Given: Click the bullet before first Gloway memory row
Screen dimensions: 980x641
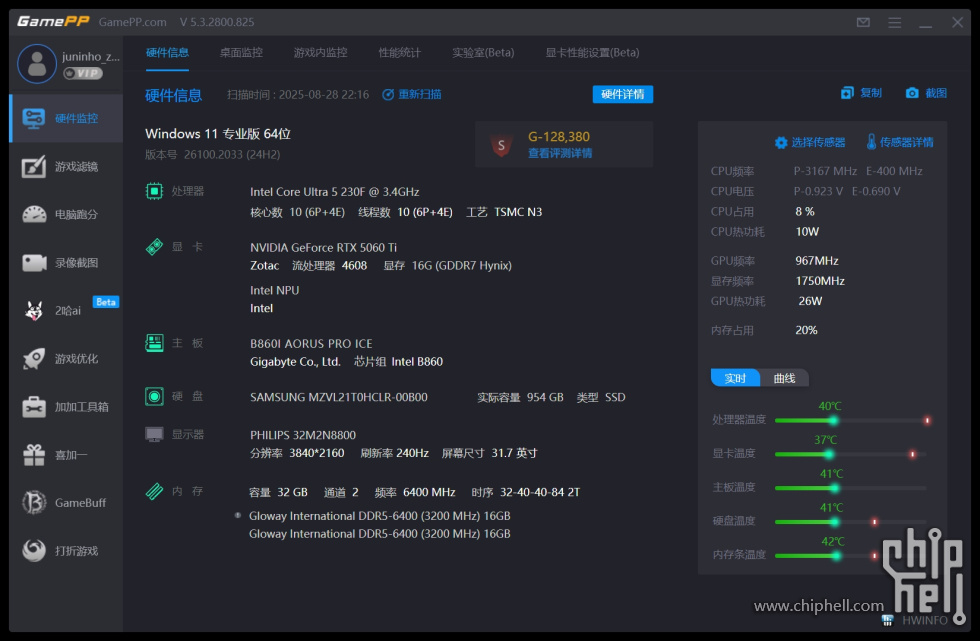Looking at the screenshot, I should [x=238, y=515].
